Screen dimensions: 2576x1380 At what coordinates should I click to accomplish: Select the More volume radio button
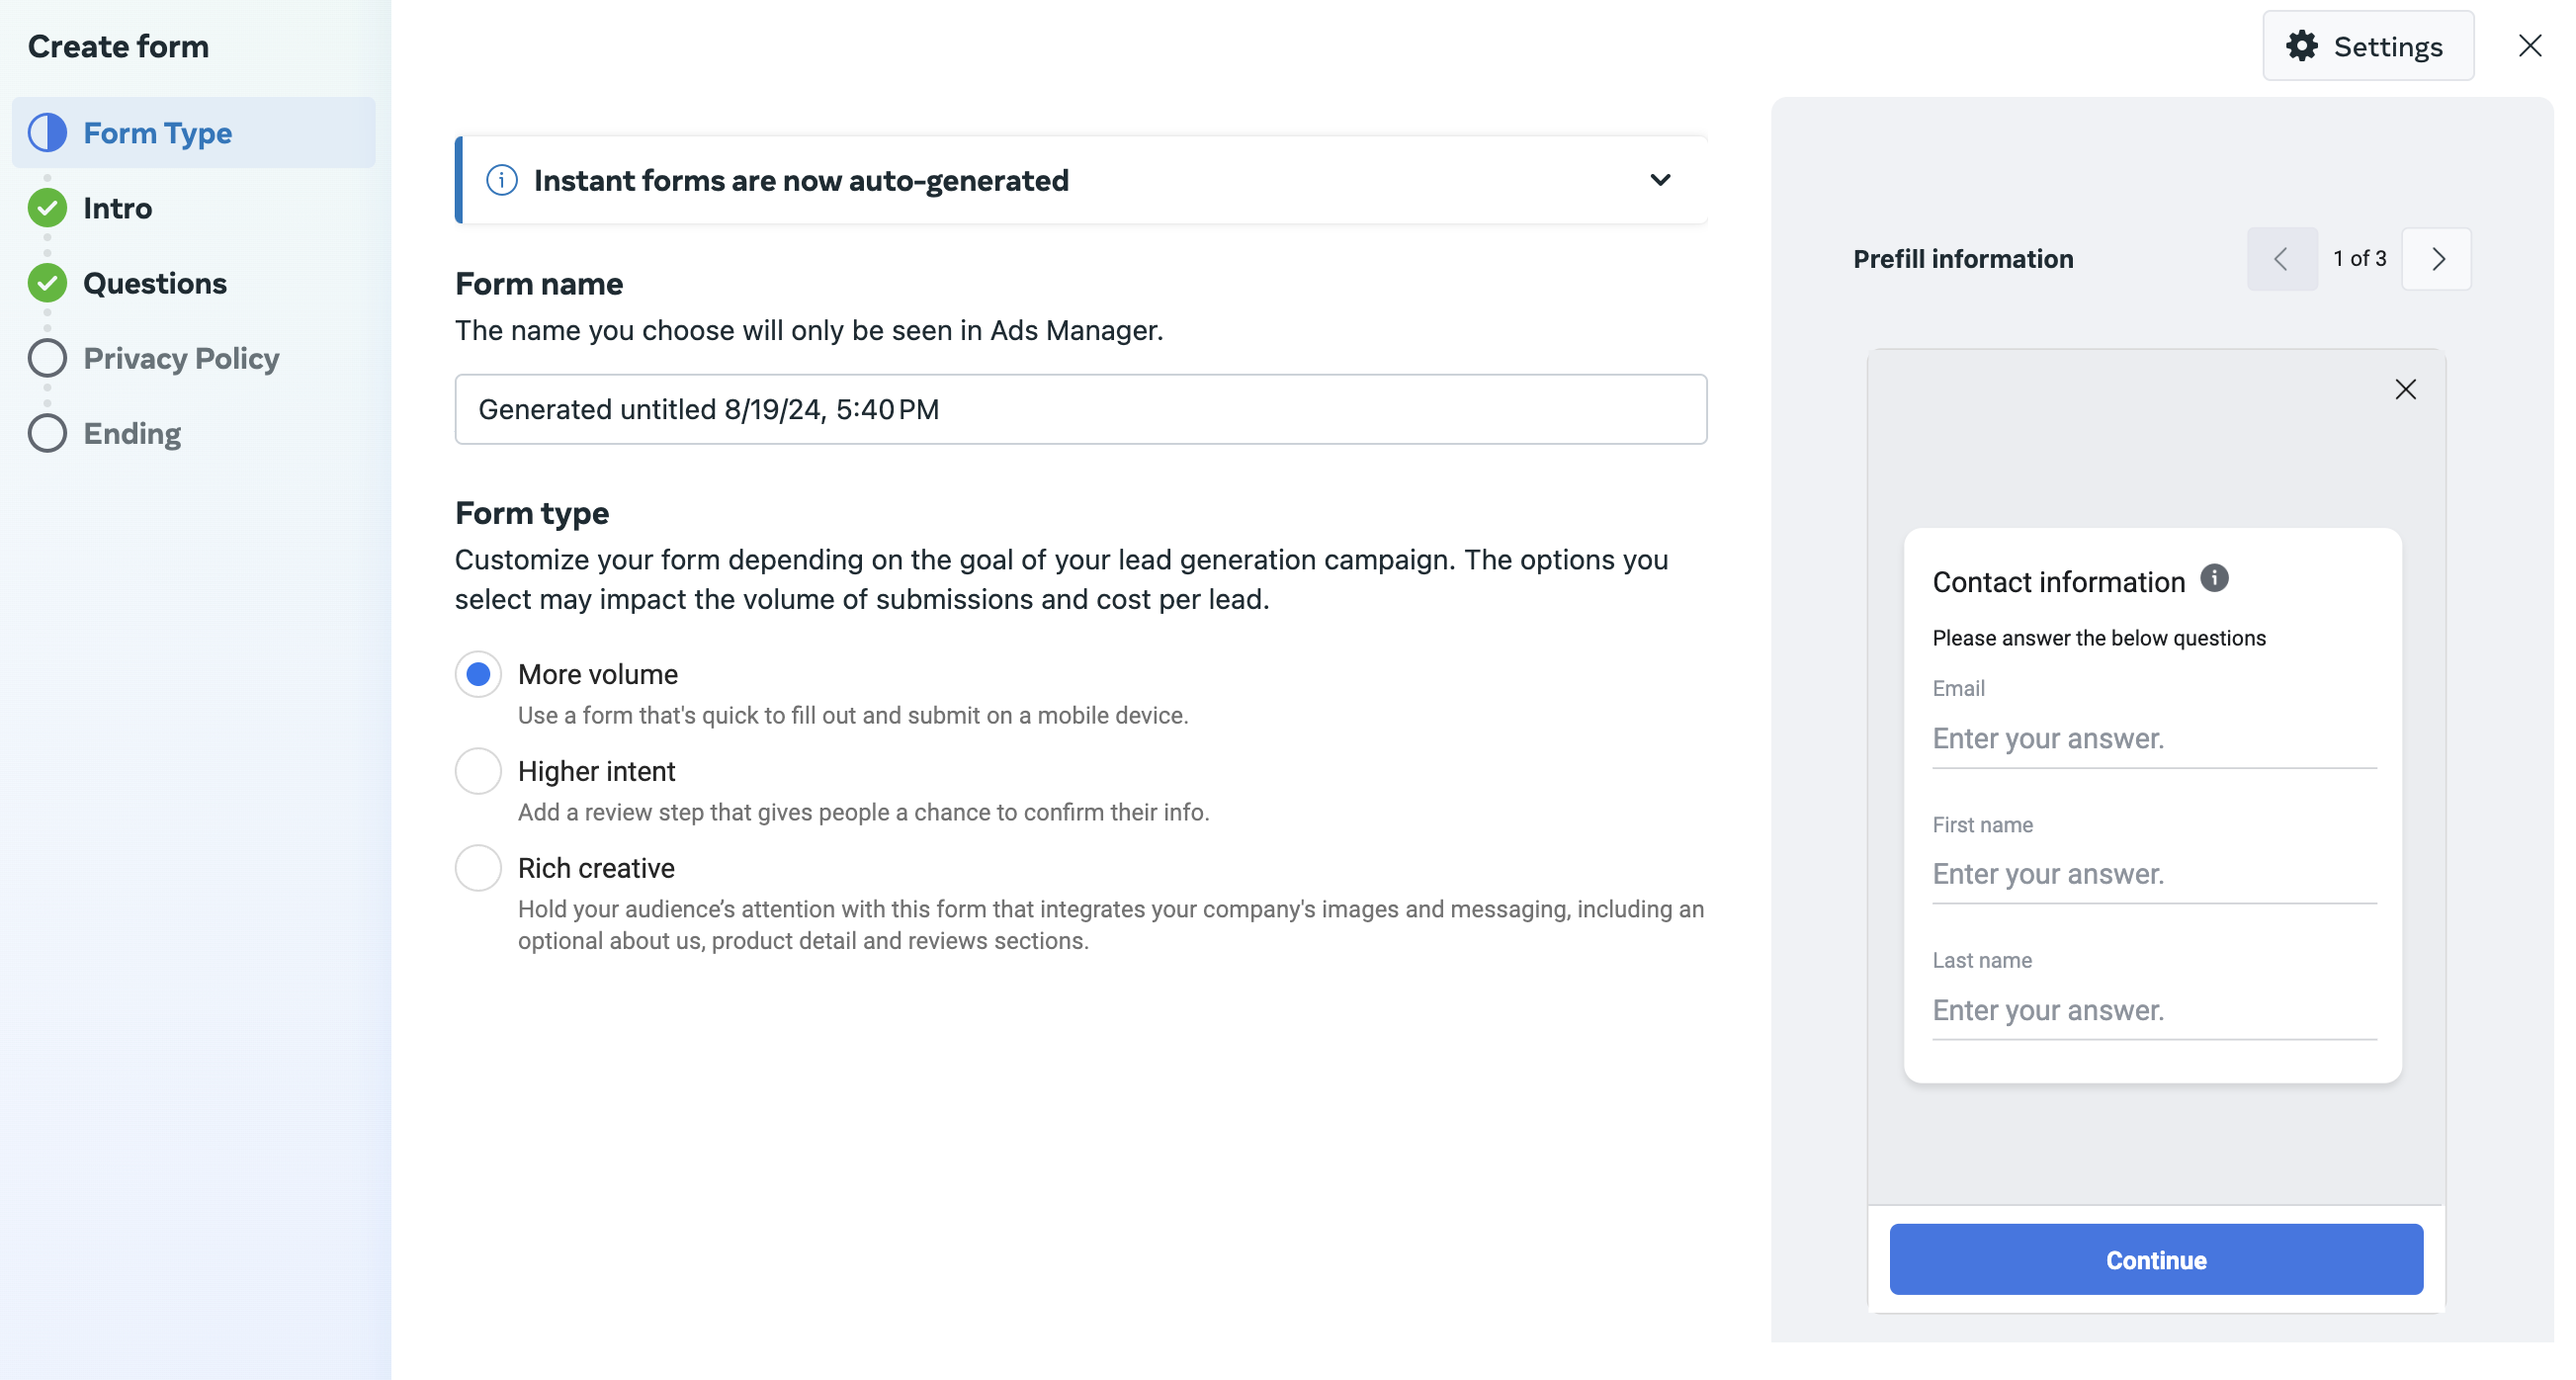click(x=478, y=674)
